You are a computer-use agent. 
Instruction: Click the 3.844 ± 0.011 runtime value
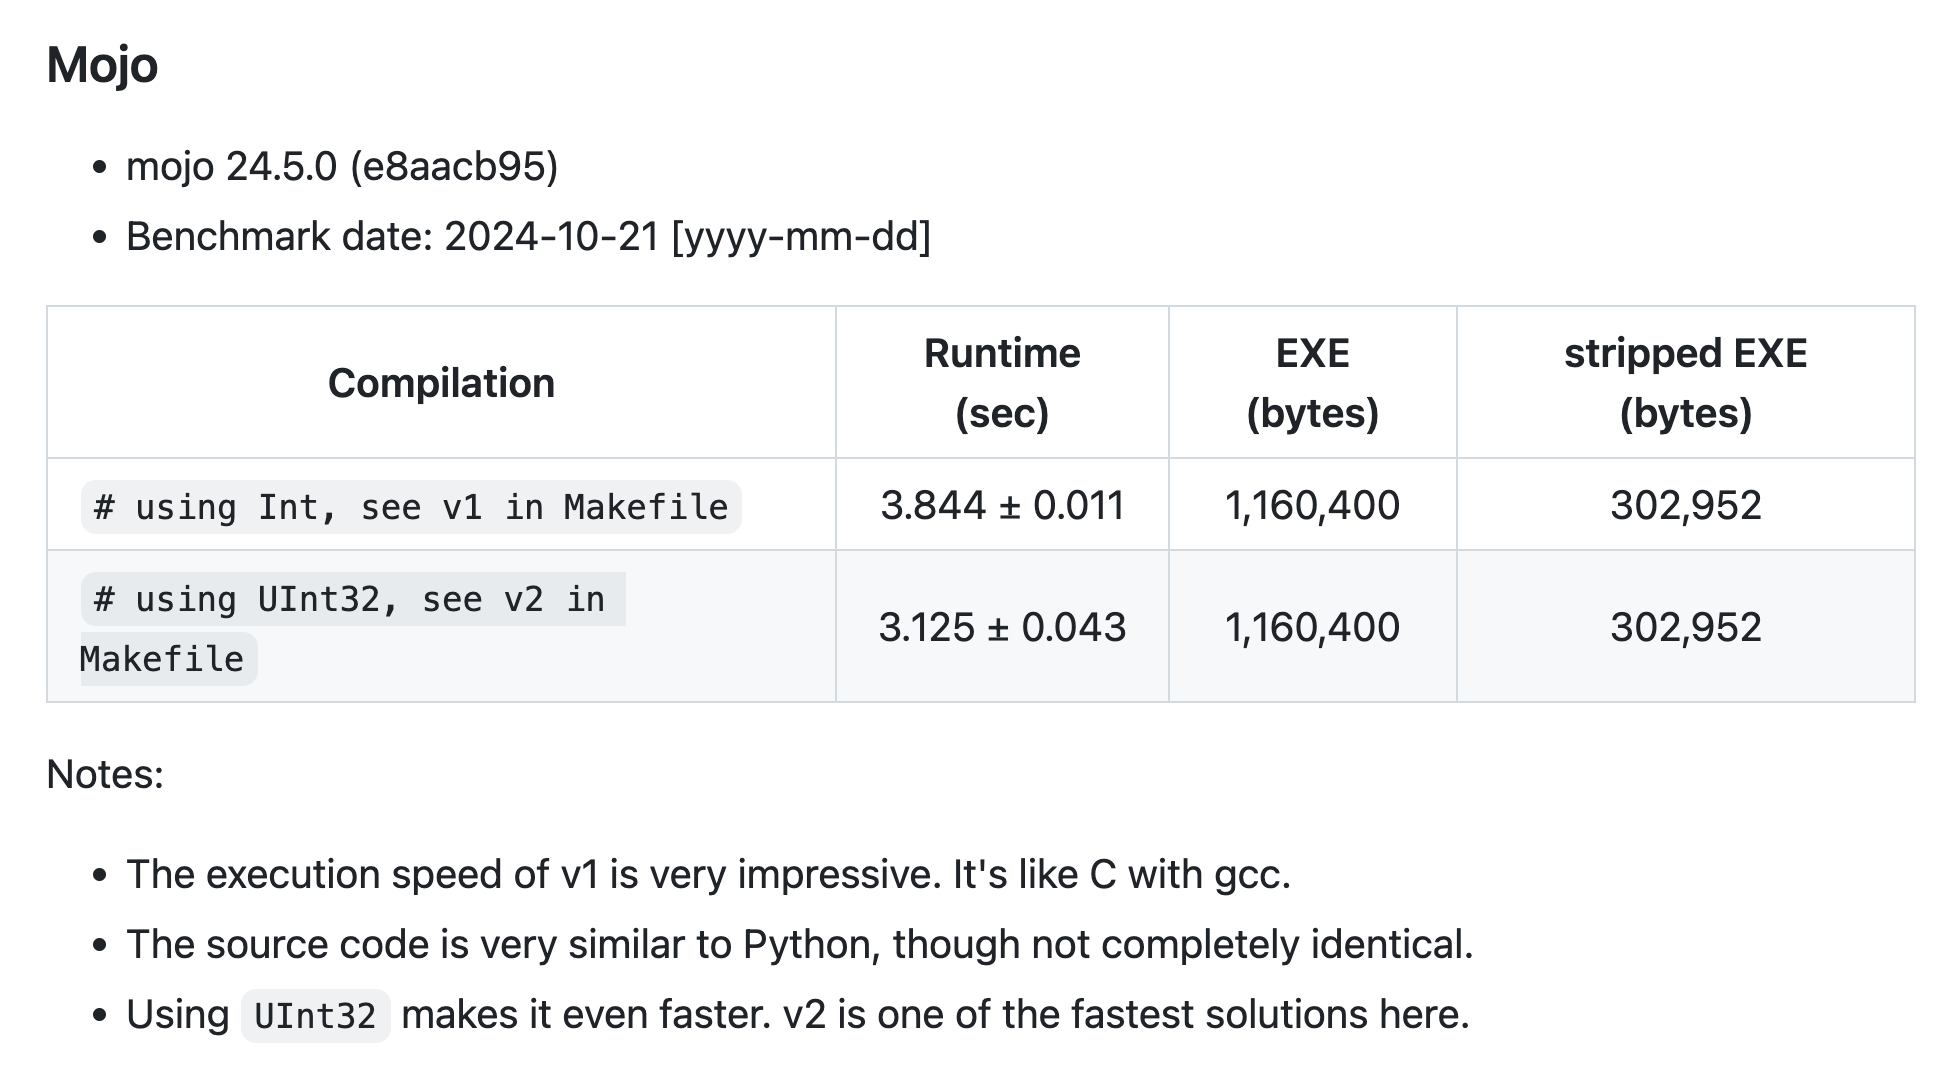1002,505
